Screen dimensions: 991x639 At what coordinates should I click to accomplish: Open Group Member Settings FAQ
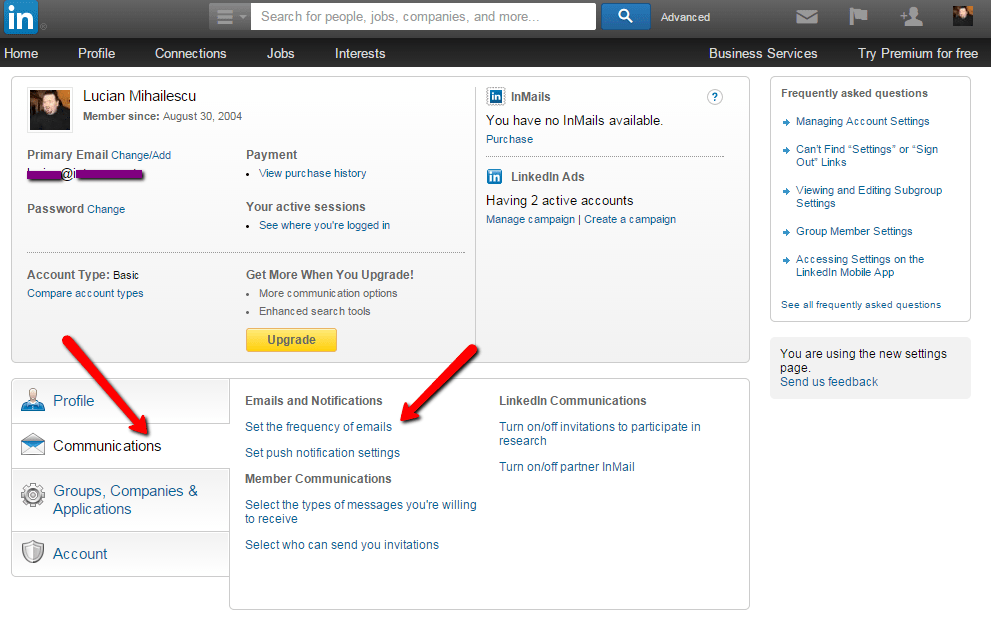[854, 231]
